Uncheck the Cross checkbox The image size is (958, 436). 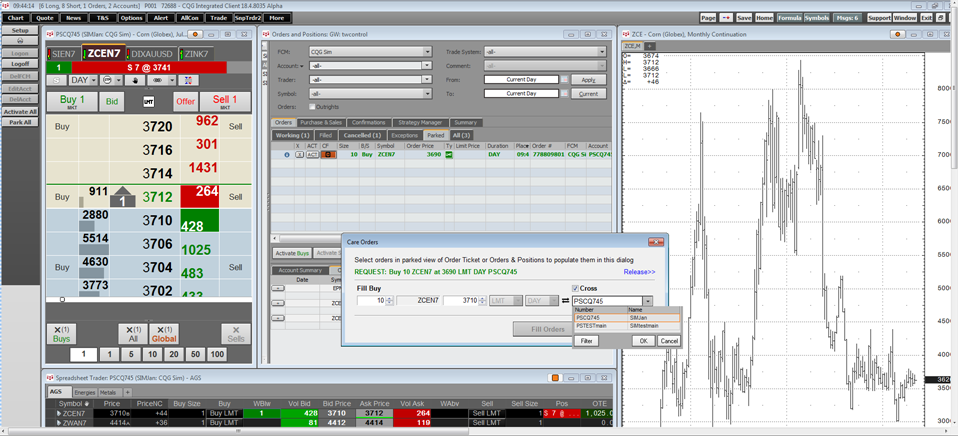[575, 288]
